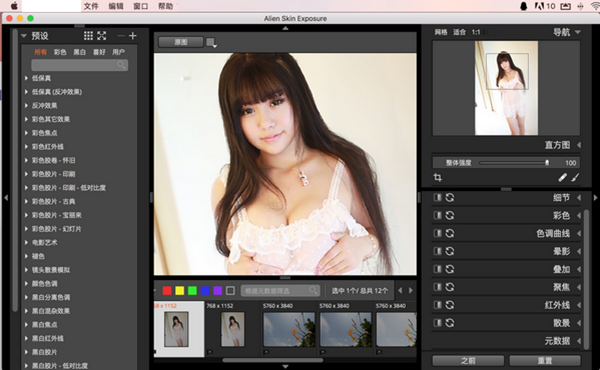Toggle the 聚焦 panel on or off
The image size is (600, 370).
click(x=437, y=287)
